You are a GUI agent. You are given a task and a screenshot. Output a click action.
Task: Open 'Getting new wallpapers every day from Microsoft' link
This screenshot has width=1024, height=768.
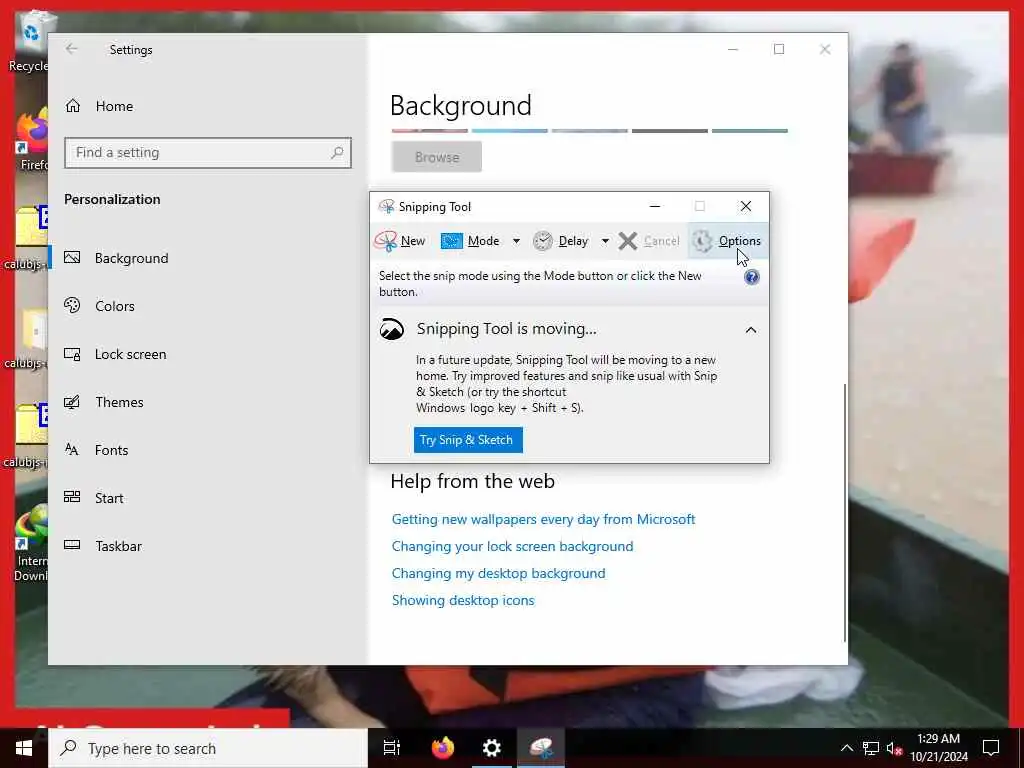543,519
